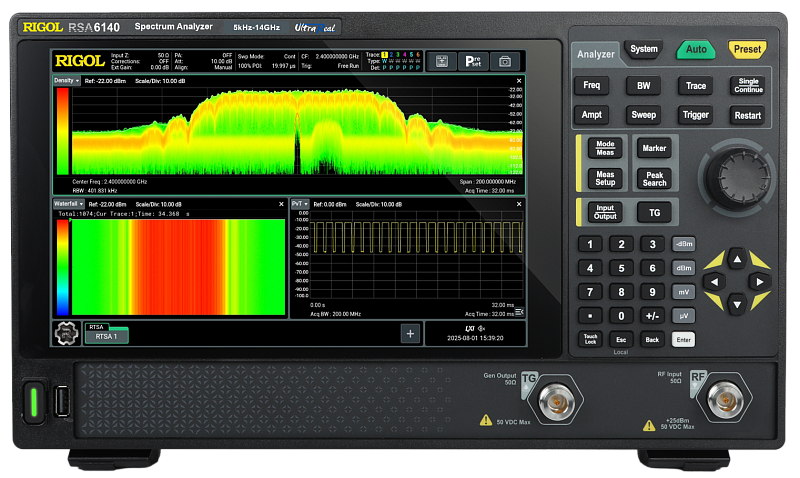The height and width of the screenshot is (478, 800).
Task: Open the gear settings icon beside RTSA tab
Action: point(66,334)
